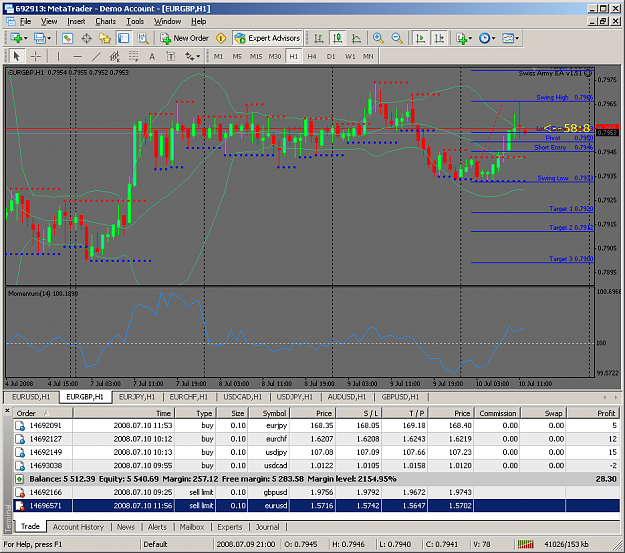Select the Horizontal Line drawing tool
Image resolution: width=625 pixels, height=553 pixels.
coord(77,57)
